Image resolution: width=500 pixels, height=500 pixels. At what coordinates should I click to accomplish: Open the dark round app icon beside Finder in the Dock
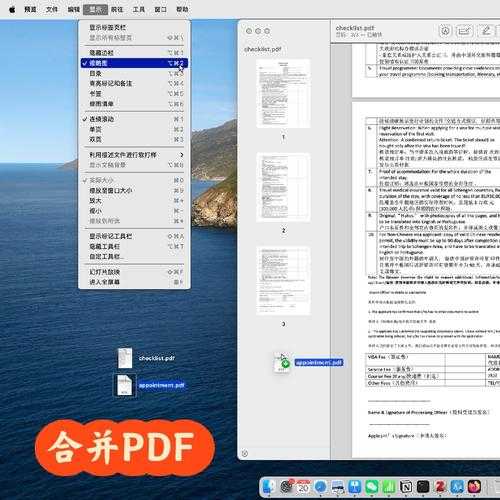click(286, 487)
